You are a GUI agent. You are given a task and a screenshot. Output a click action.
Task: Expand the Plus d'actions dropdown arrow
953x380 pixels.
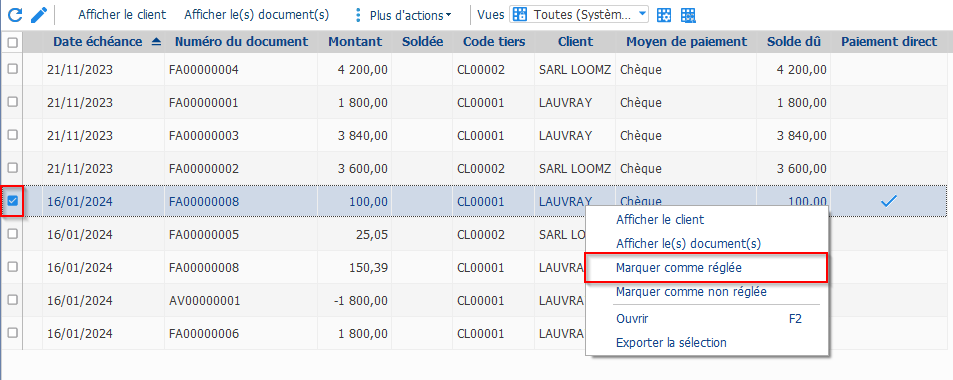[x=449, y=15]
